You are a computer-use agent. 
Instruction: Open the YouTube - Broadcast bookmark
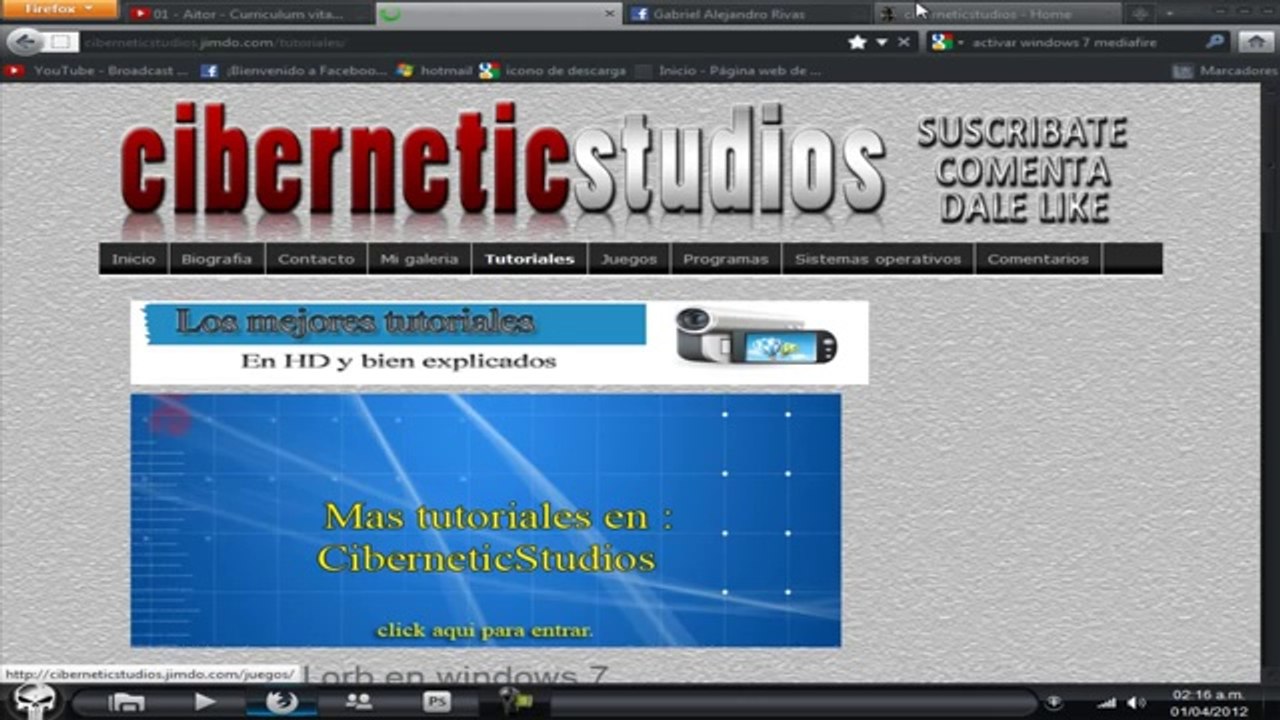[x=96, y=71]
